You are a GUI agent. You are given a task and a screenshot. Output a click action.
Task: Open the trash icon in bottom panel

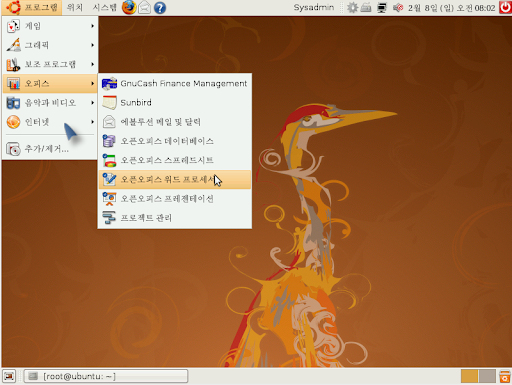(x=505, y=376)
